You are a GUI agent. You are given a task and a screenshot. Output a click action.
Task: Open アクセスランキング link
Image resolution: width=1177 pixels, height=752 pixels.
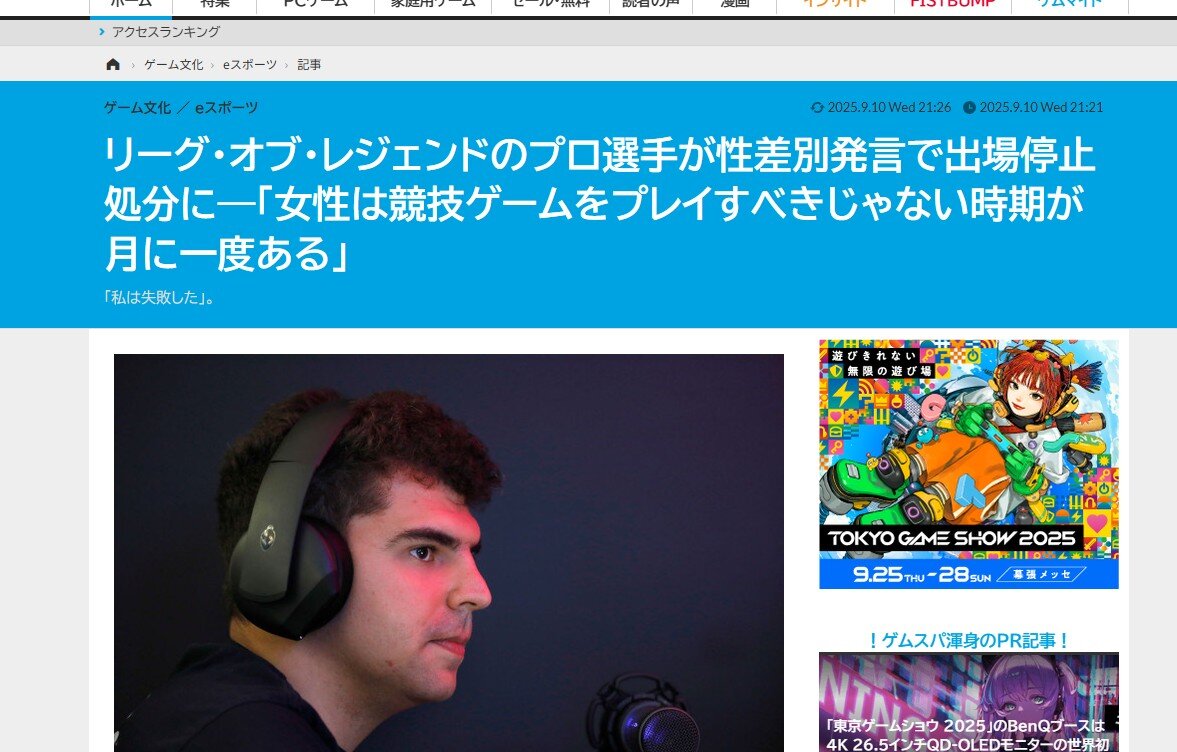click(166, 32)
